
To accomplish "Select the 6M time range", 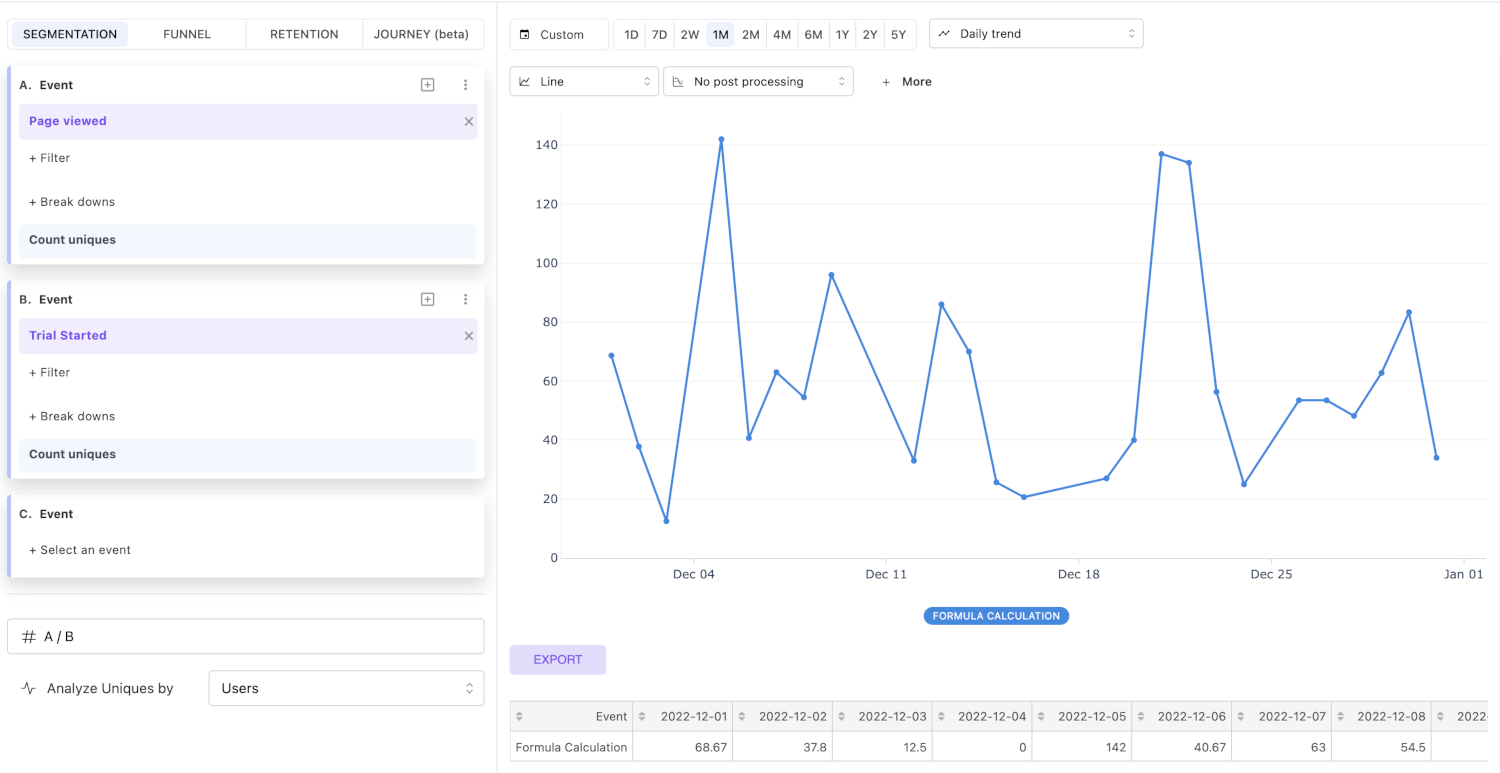I will coord(813,34).
